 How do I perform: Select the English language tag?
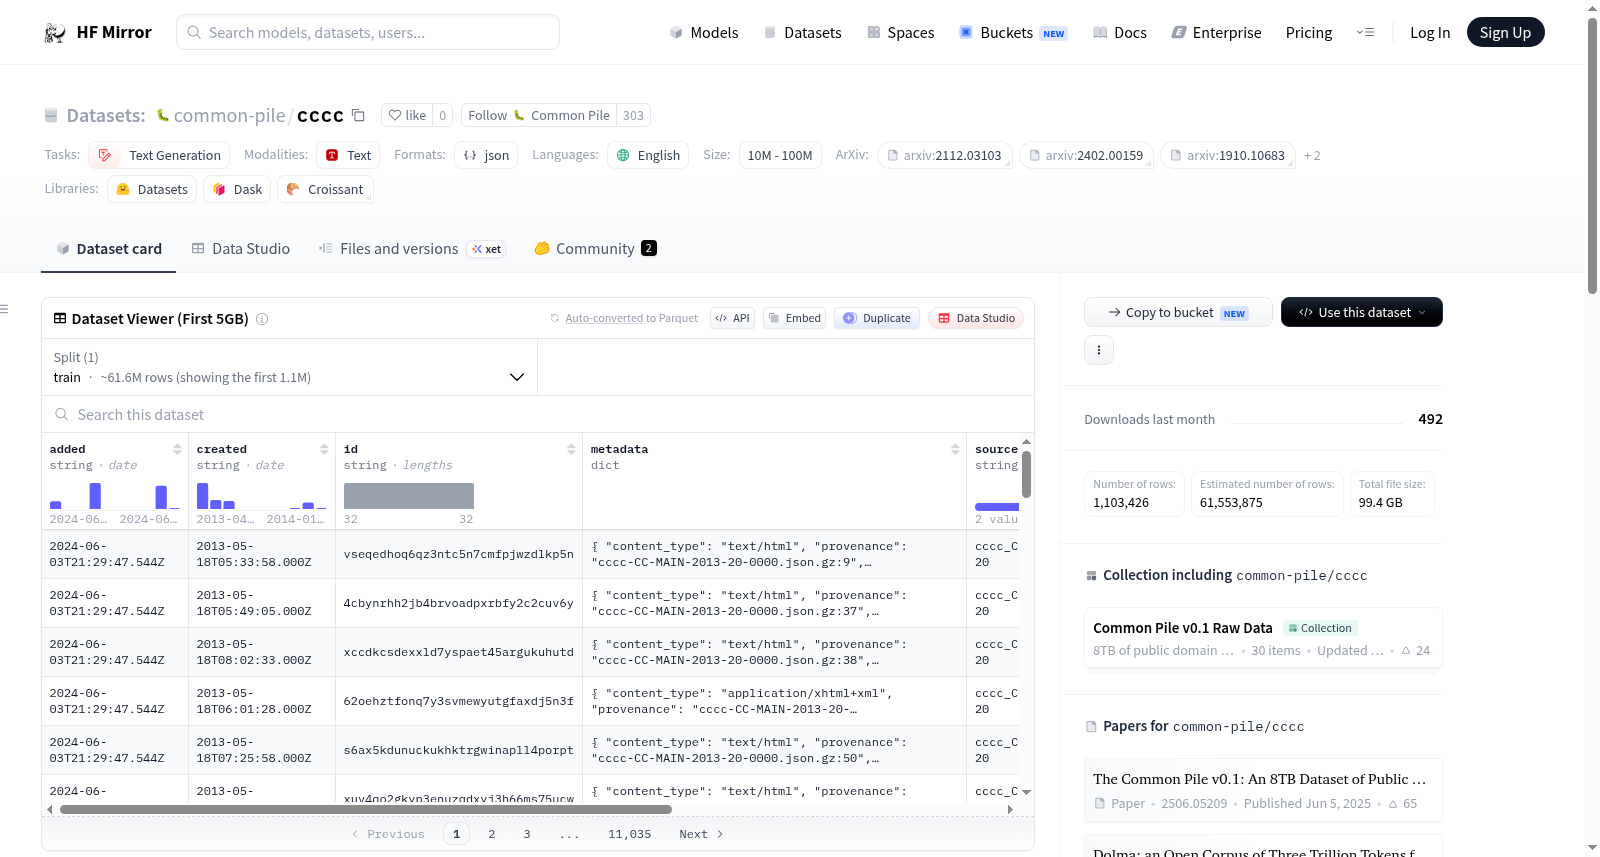648,155
